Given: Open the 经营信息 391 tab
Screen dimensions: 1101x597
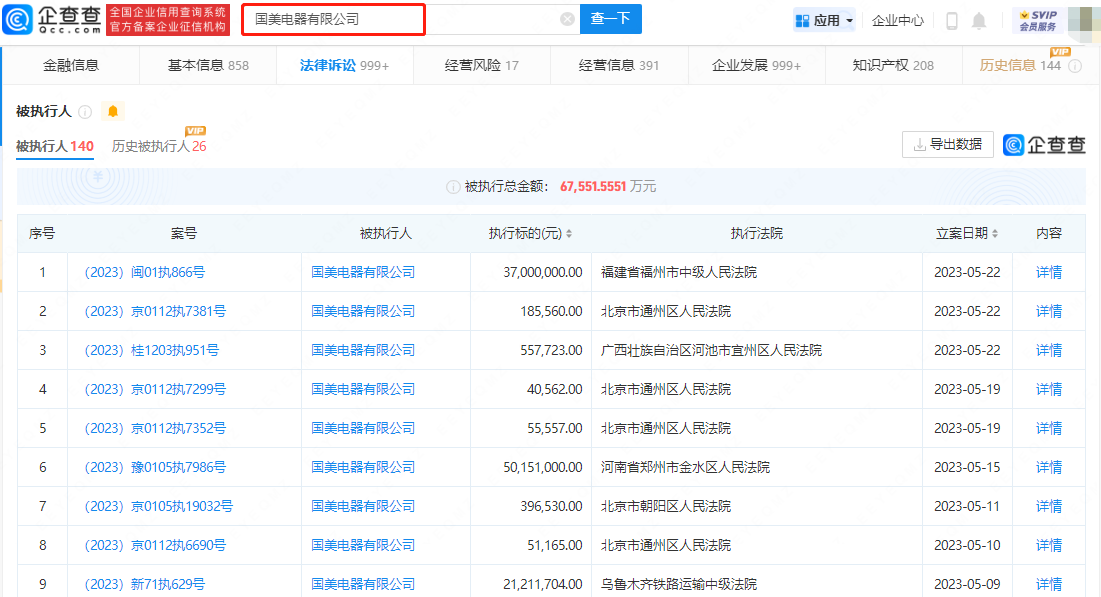Looking at the screenshot, I should point(619,65).
